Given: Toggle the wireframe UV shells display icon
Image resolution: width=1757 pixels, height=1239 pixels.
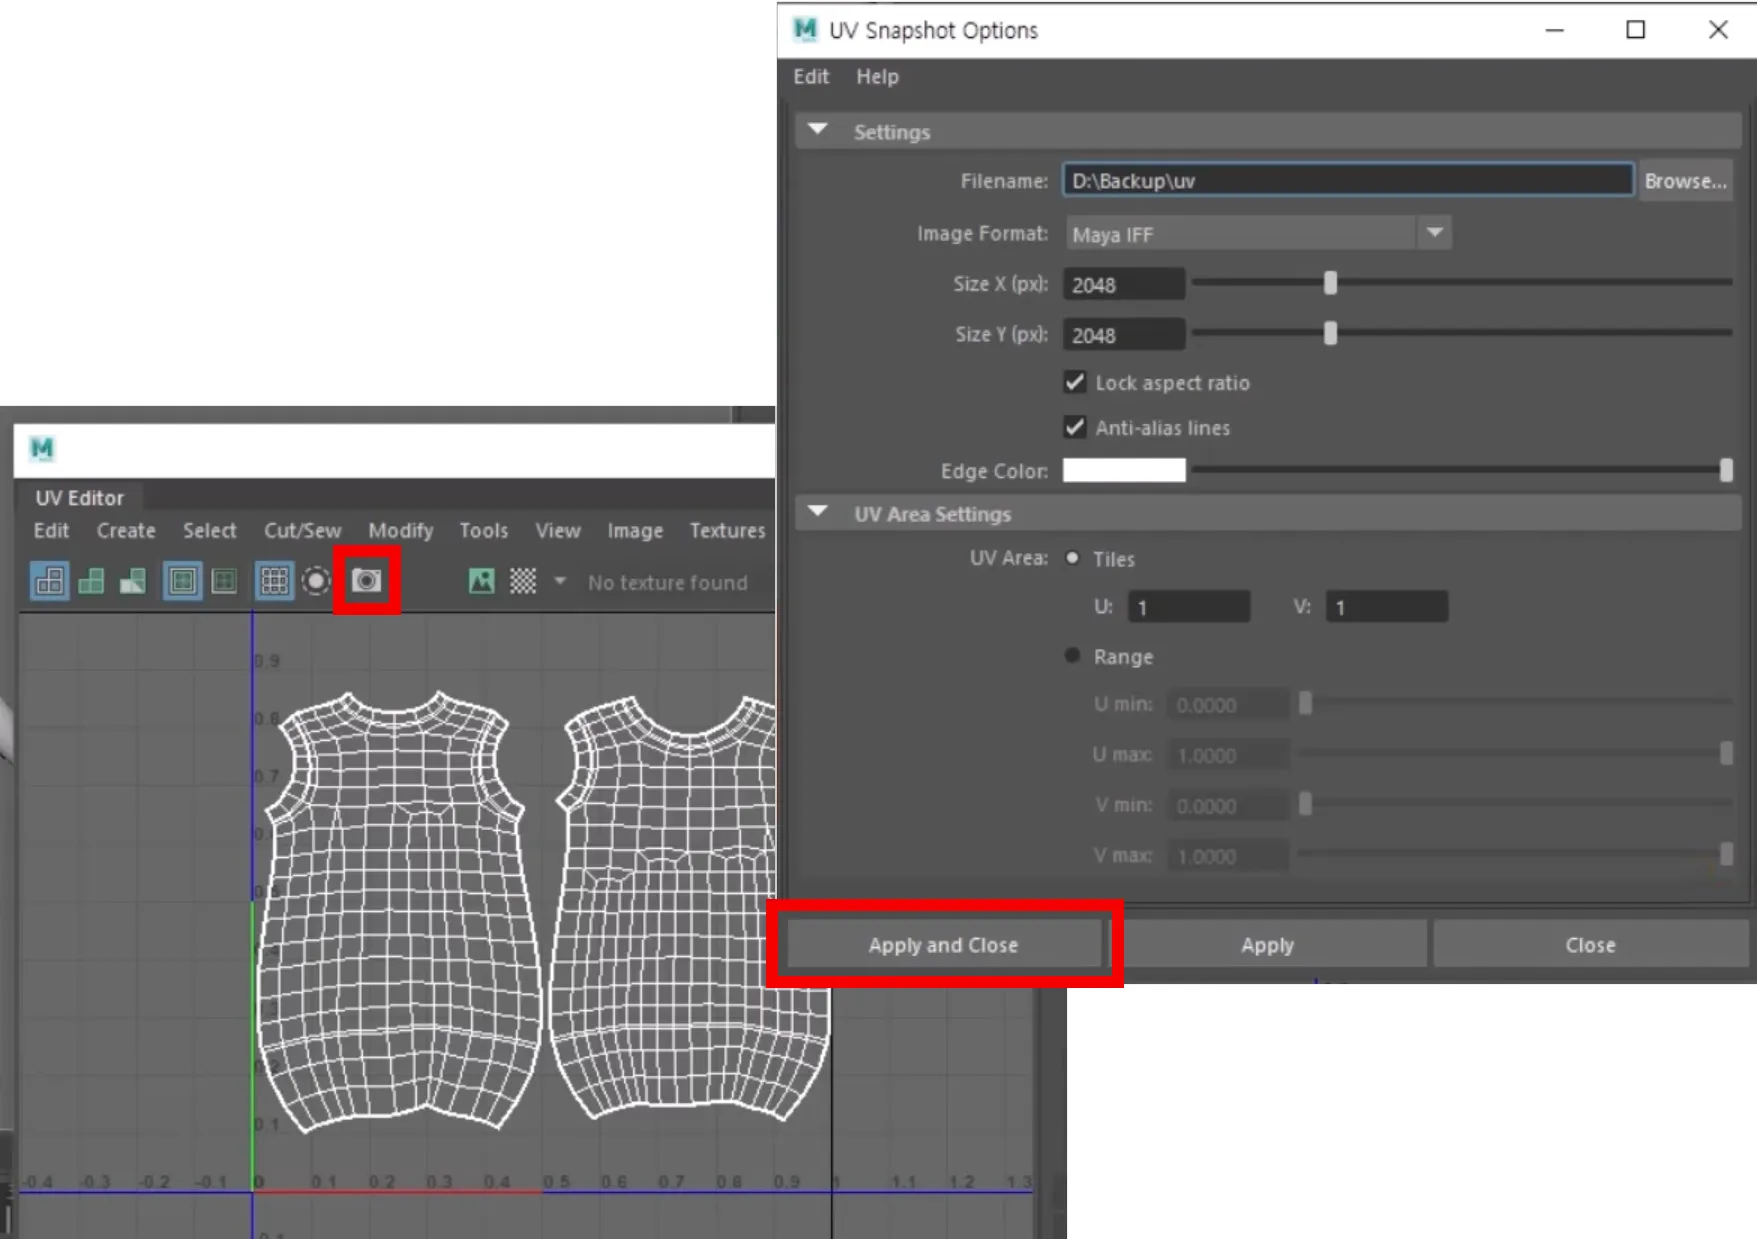Looking at the screenshot, I should pos(49,580).
